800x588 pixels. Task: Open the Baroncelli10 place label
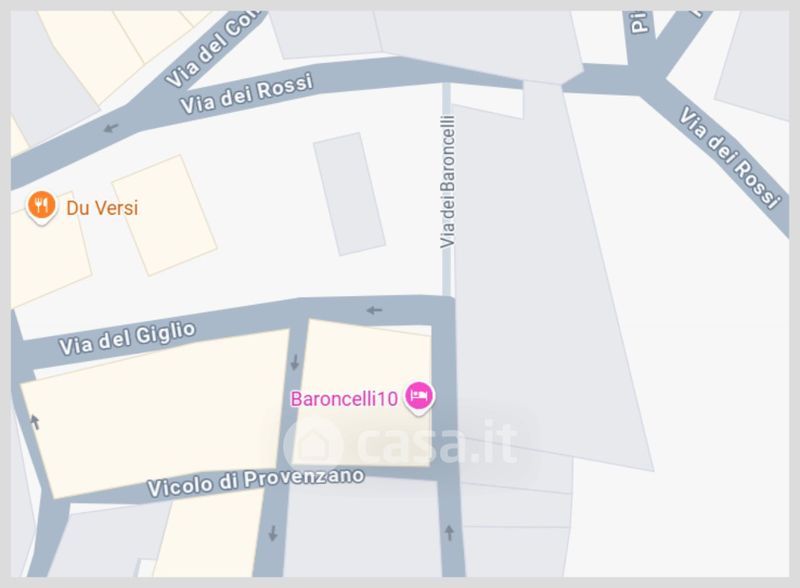click(344, 399)
